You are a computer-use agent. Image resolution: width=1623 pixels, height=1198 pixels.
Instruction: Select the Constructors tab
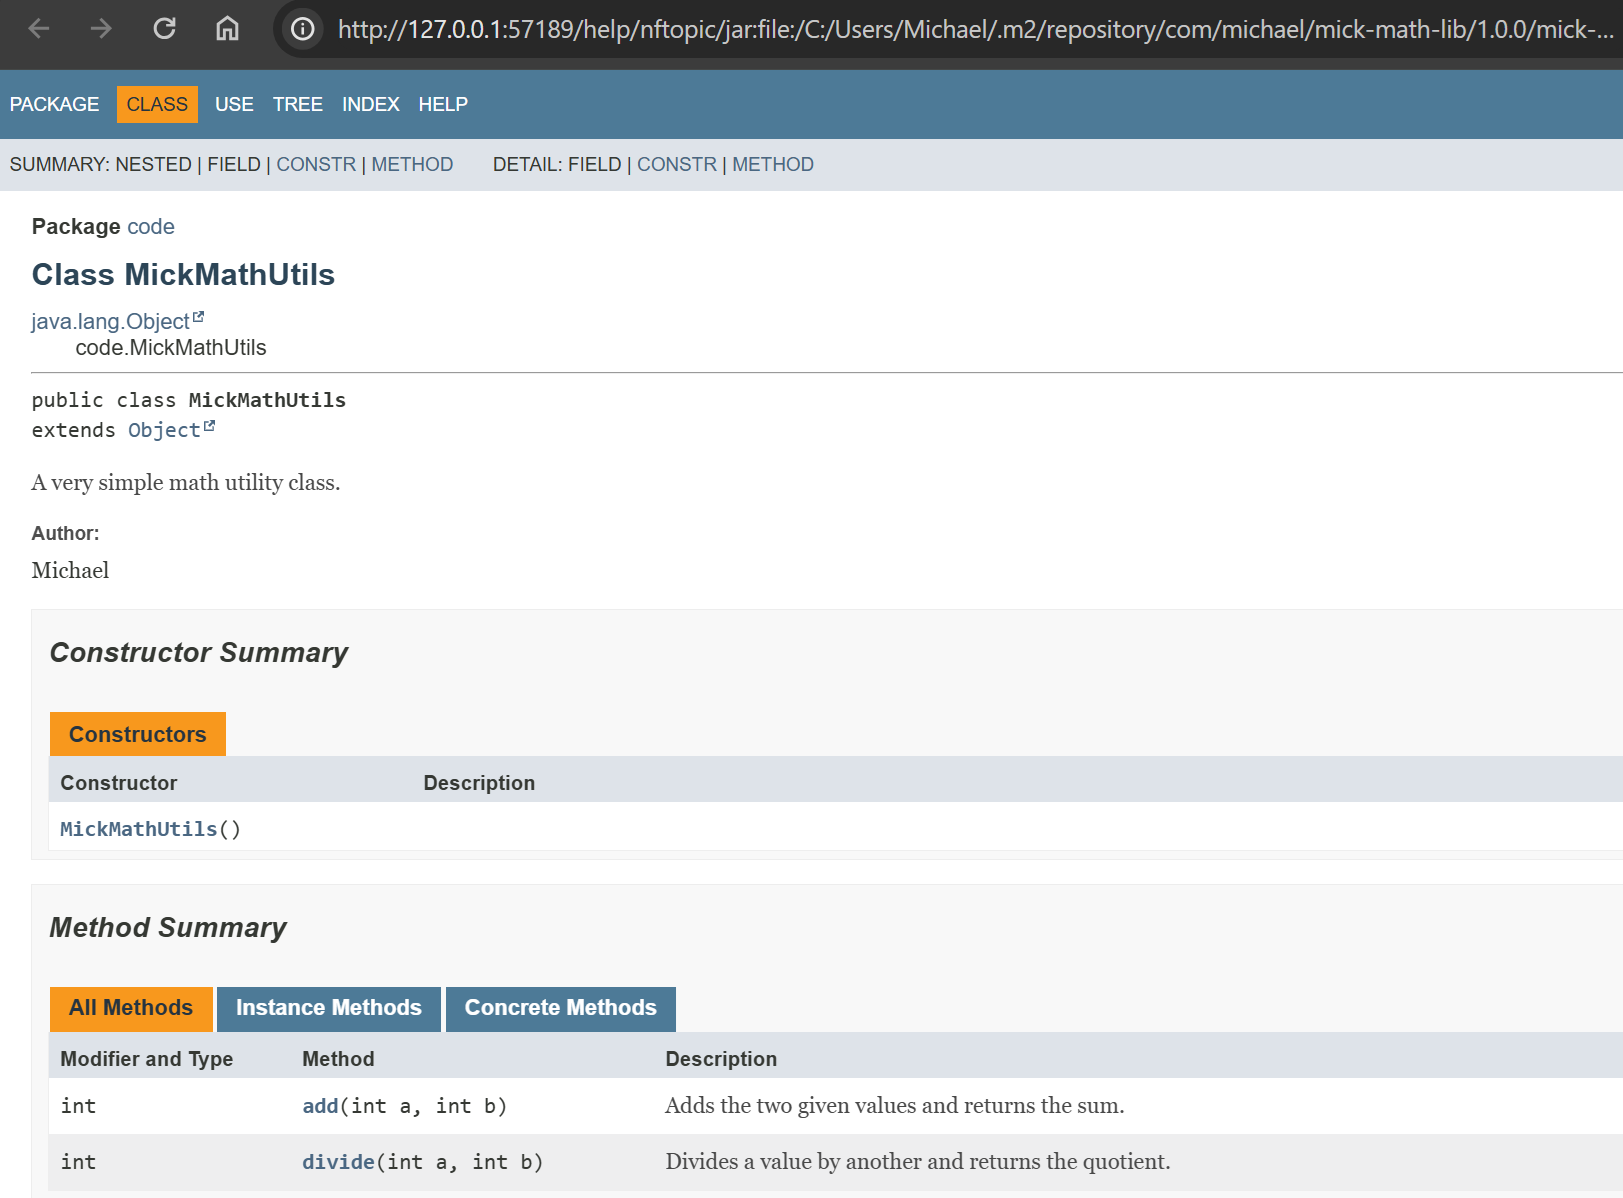point(138,734)
